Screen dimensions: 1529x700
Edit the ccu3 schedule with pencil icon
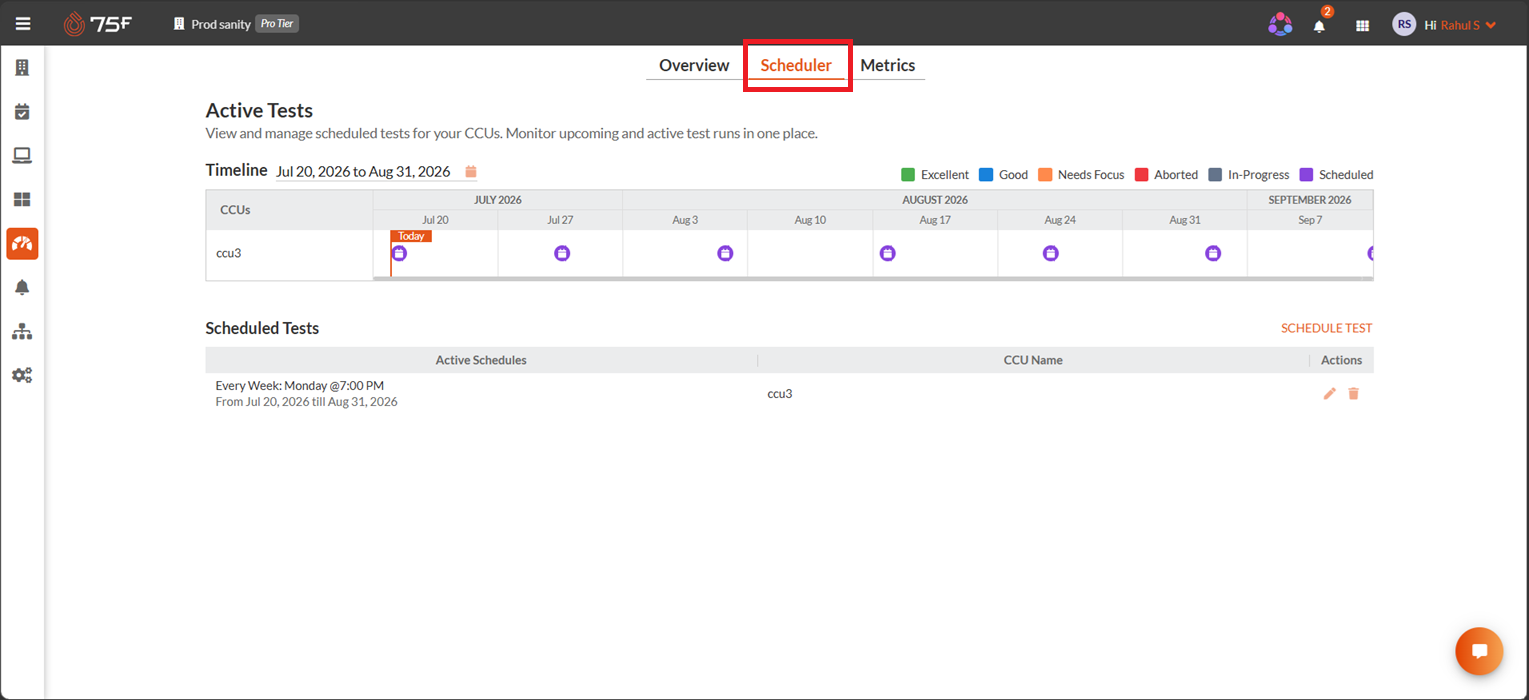click(x=1329, y=394)
